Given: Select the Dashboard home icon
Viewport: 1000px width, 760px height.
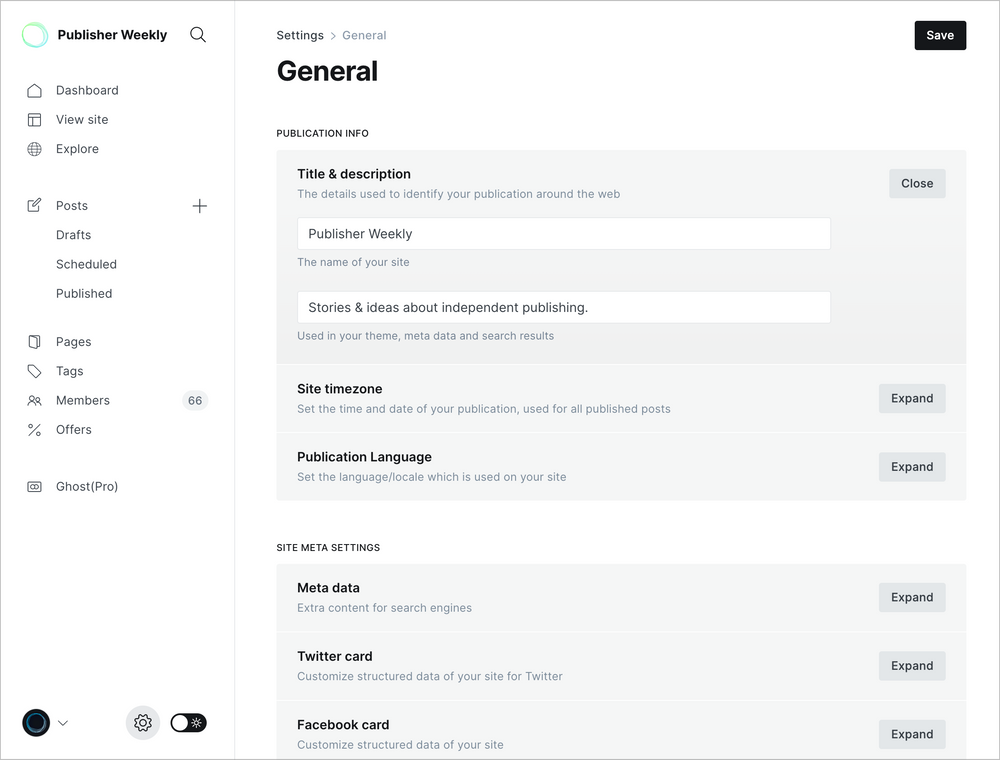Looking at the screenshot, I should coord(34,90).
